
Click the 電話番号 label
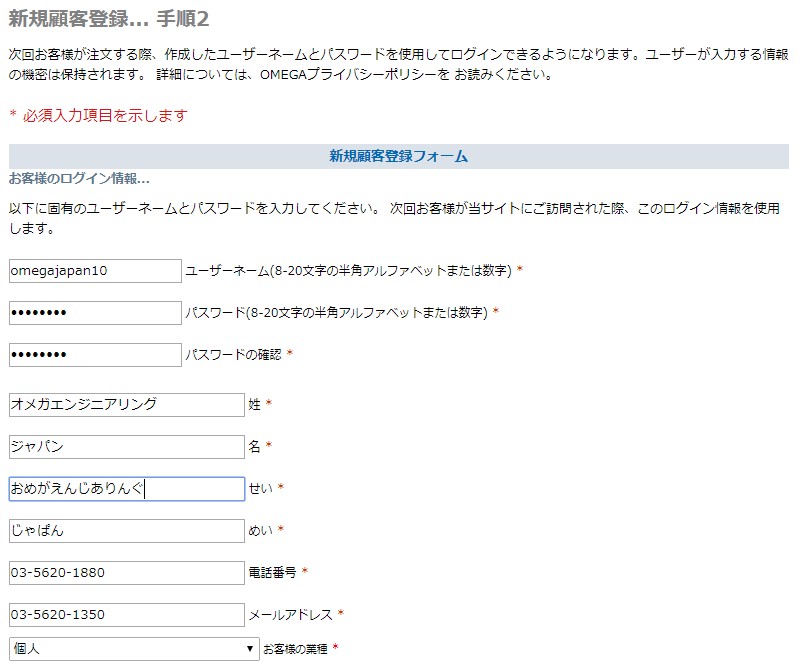pos(272,572)
